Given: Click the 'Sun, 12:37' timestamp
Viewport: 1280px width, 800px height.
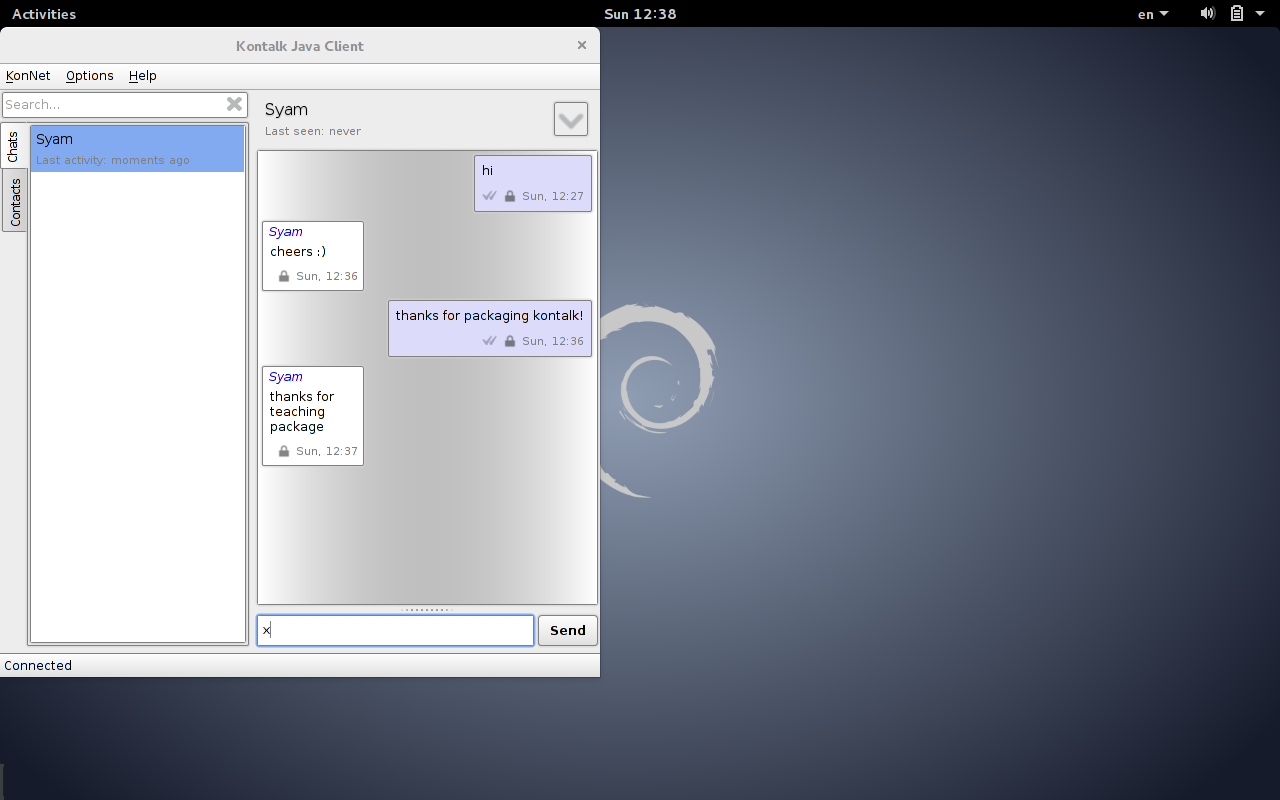Looking at the screenshot, I should [x=327, y=451].
